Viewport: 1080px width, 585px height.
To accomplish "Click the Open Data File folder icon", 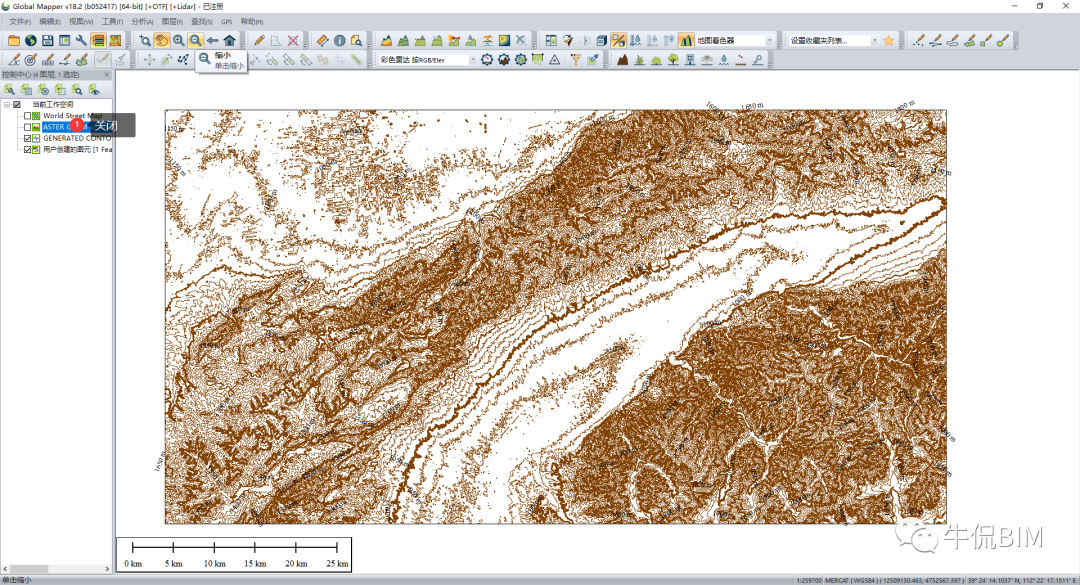I will coord(14,40).
